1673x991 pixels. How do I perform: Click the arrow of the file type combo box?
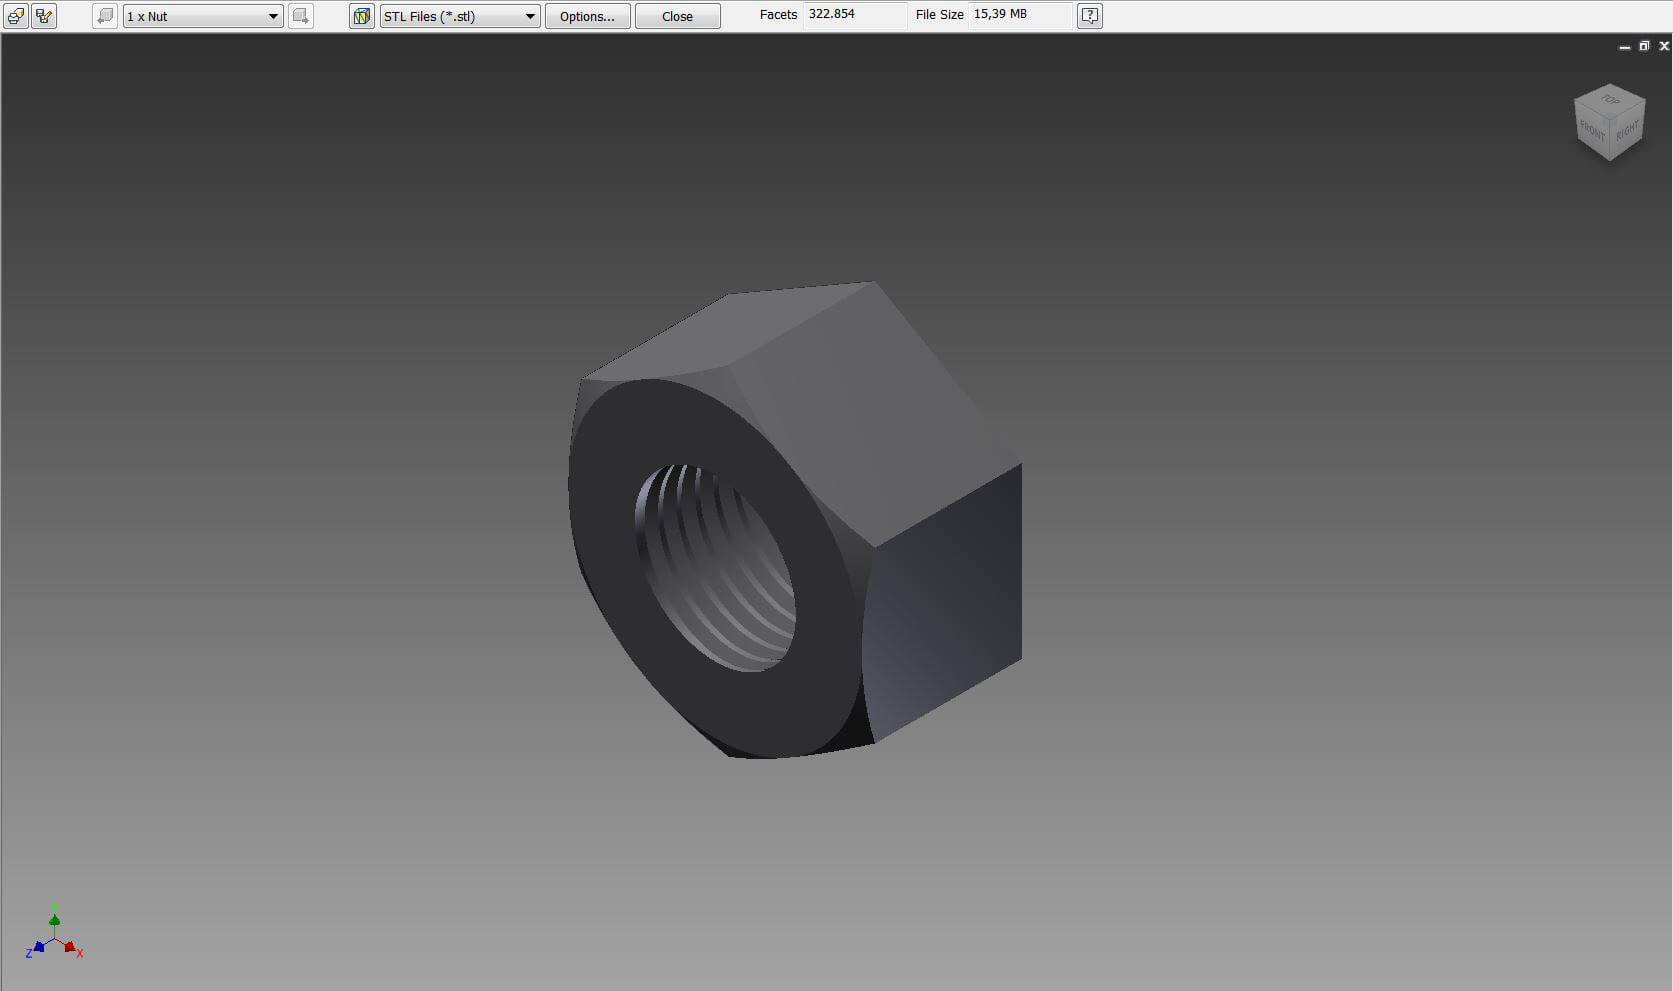tap(530, 16)
